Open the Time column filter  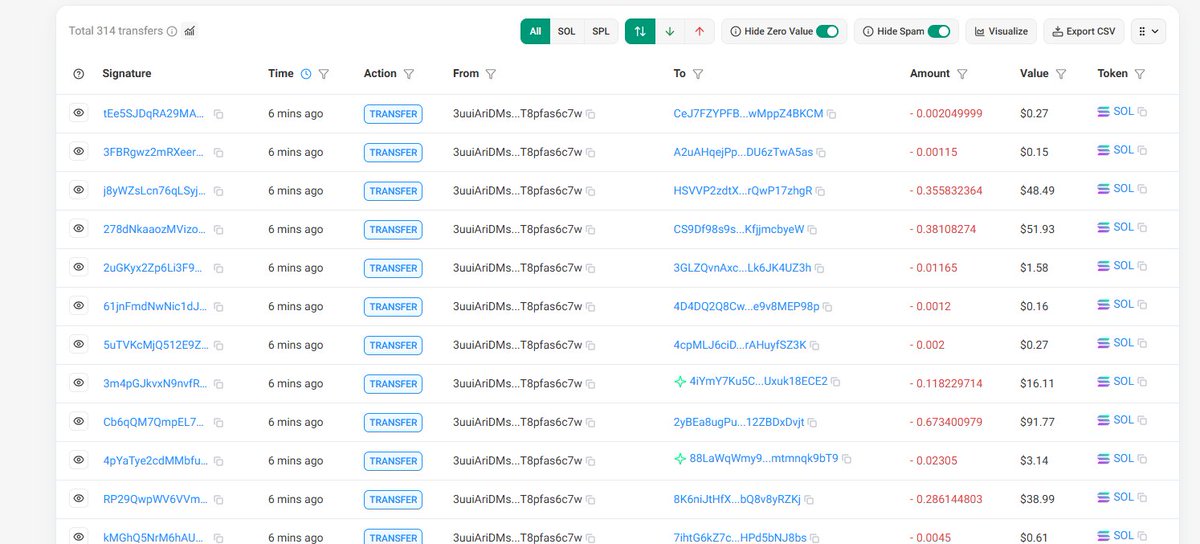point(323,74)
